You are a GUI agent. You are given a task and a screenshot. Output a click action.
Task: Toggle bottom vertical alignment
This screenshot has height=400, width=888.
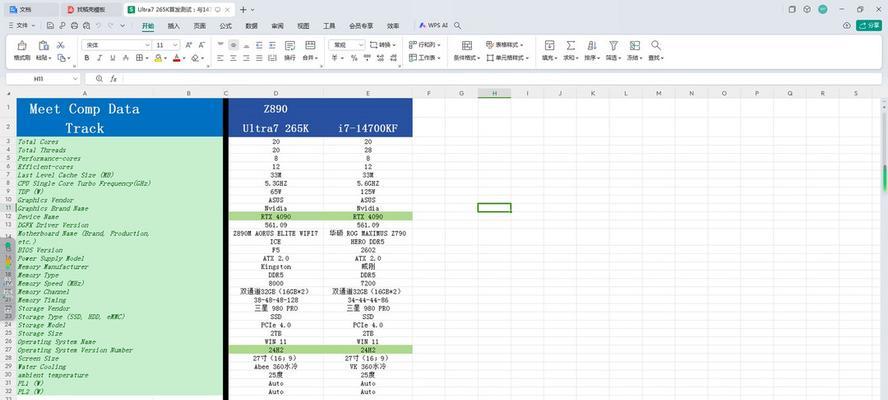(x=246, y=45)
